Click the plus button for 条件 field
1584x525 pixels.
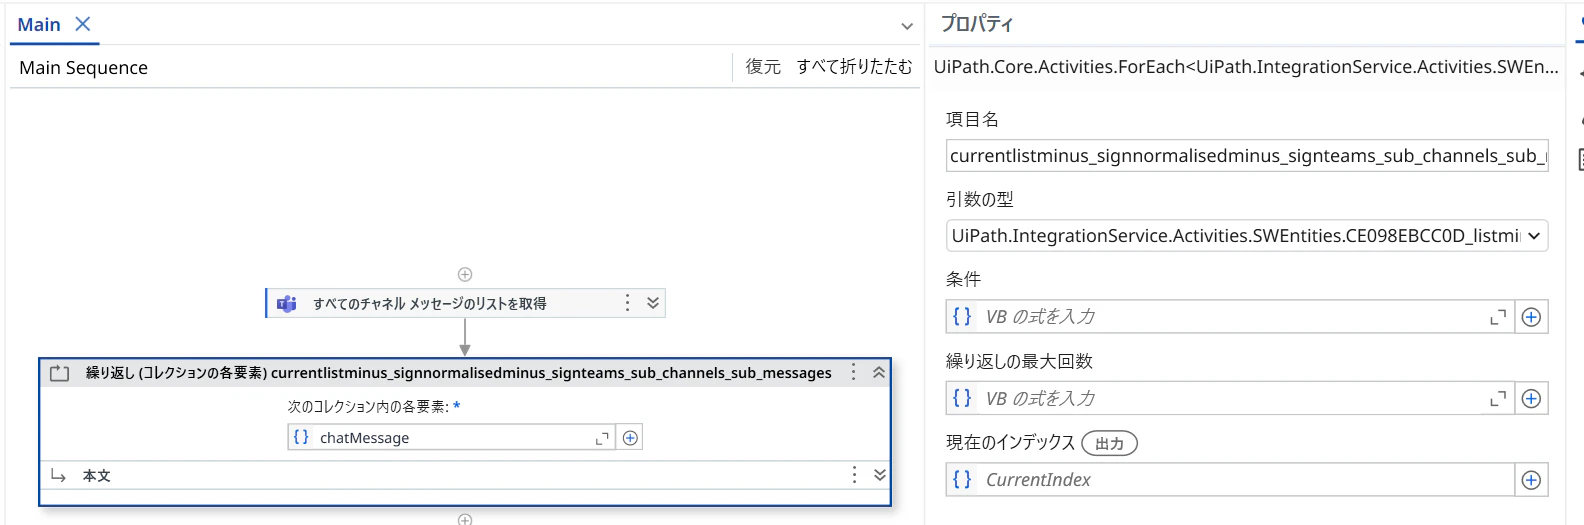(1531, 317)
